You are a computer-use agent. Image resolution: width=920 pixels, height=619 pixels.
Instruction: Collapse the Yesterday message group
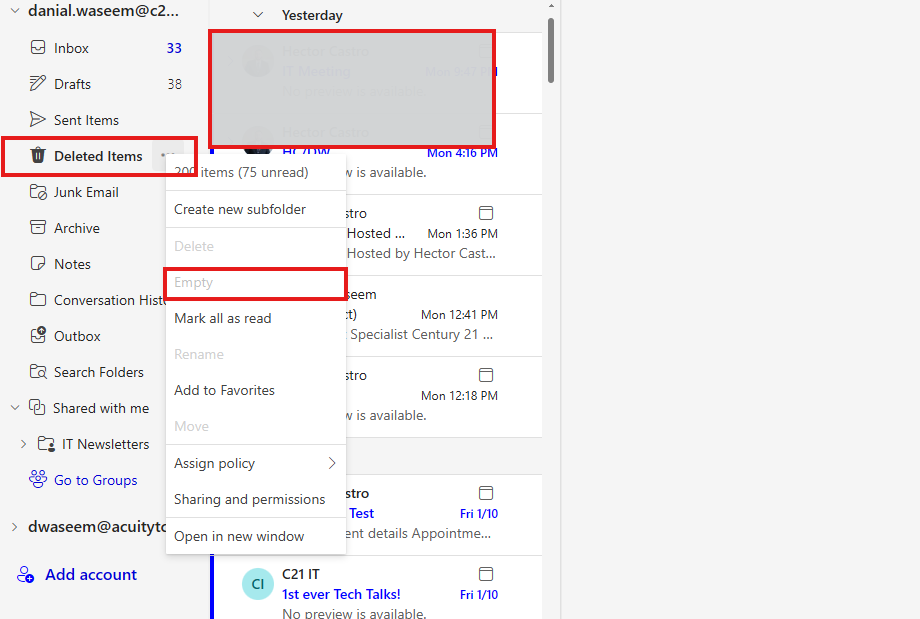[x=259, y=15]
